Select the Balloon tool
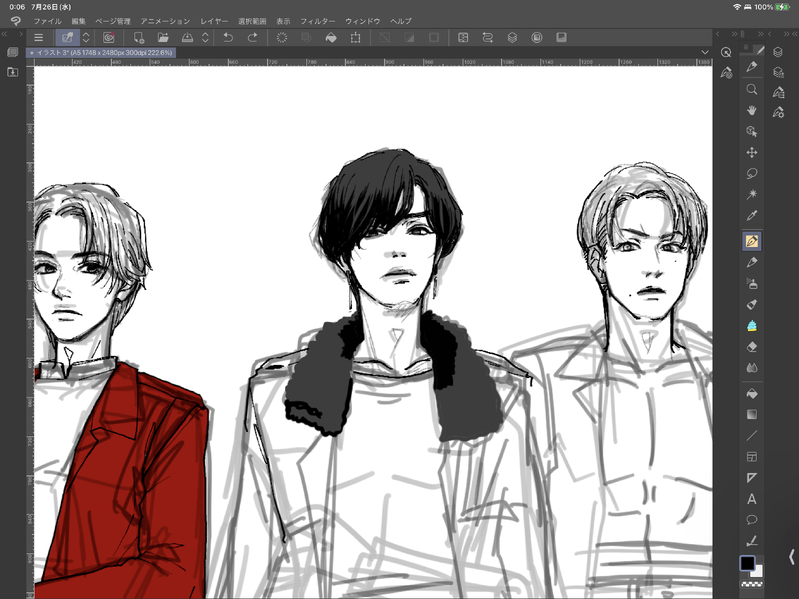Viewport: 799px width, 599px height. coord(752,520)
